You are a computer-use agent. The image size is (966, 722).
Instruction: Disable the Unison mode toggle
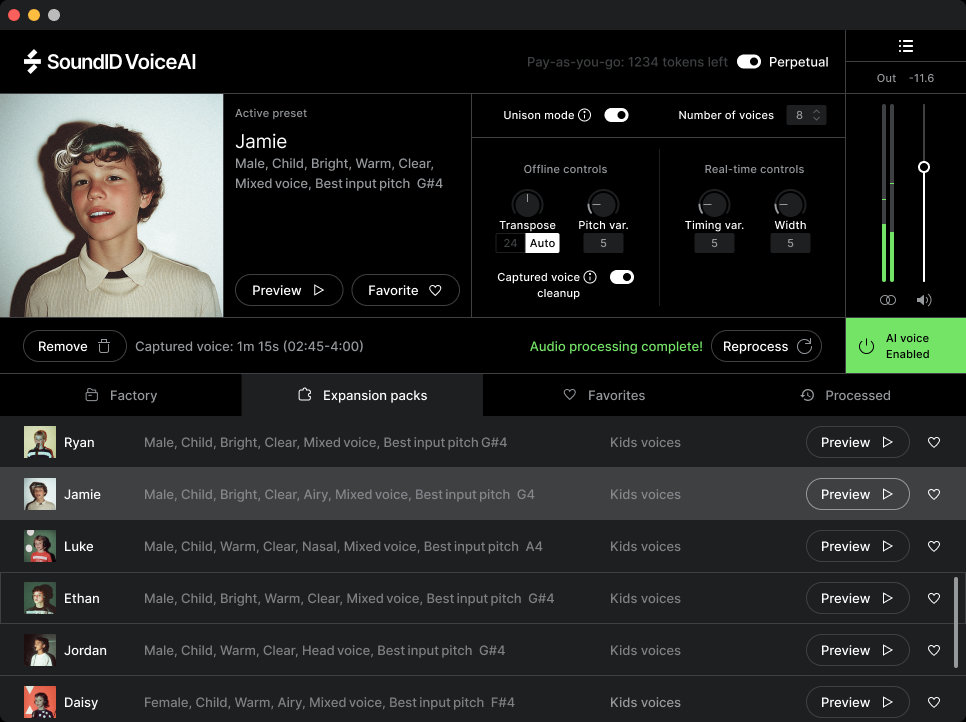click(x=616, y=115)
